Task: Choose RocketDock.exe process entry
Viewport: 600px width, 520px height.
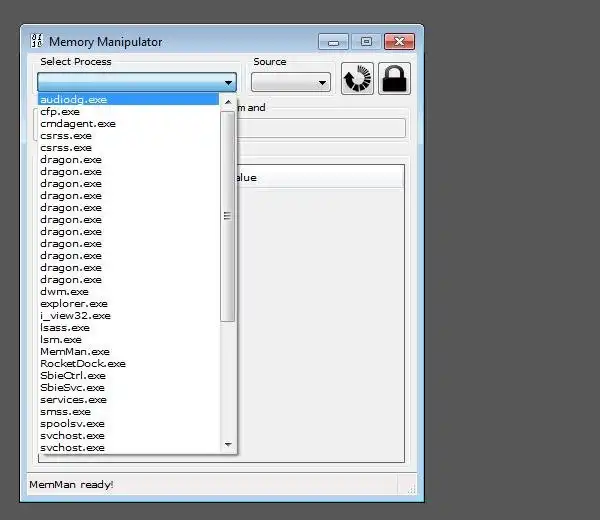Action: coord(128,364)
